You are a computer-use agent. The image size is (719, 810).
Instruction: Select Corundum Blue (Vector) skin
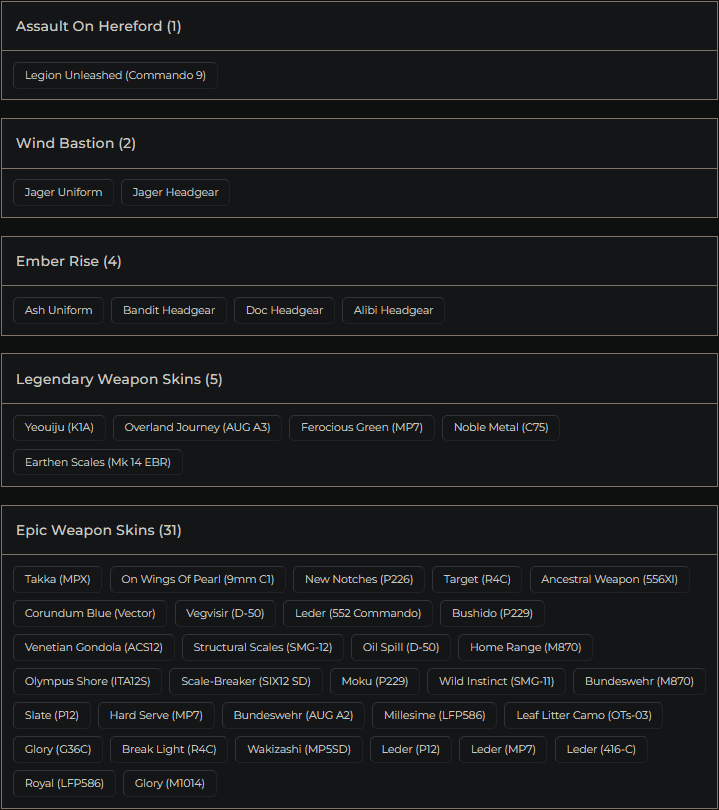[x=90, y=613]
